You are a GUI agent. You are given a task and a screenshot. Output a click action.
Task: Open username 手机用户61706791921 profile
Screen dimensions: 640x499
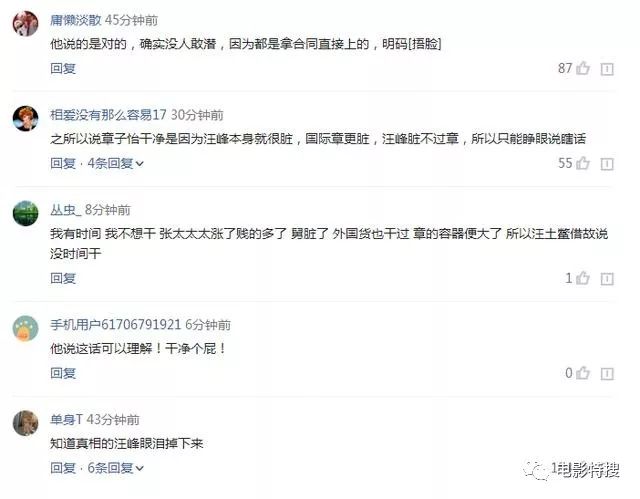click(116, 325)
